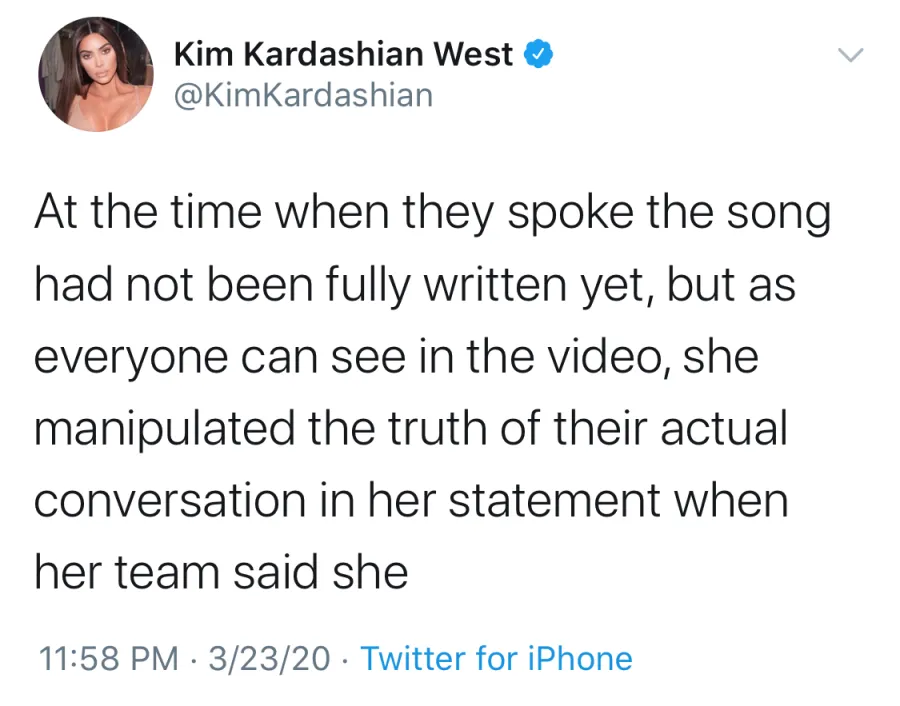The image size is (900, 706).
Task: Click Kim Kardashian's profile picture
Action: [96, 75]
